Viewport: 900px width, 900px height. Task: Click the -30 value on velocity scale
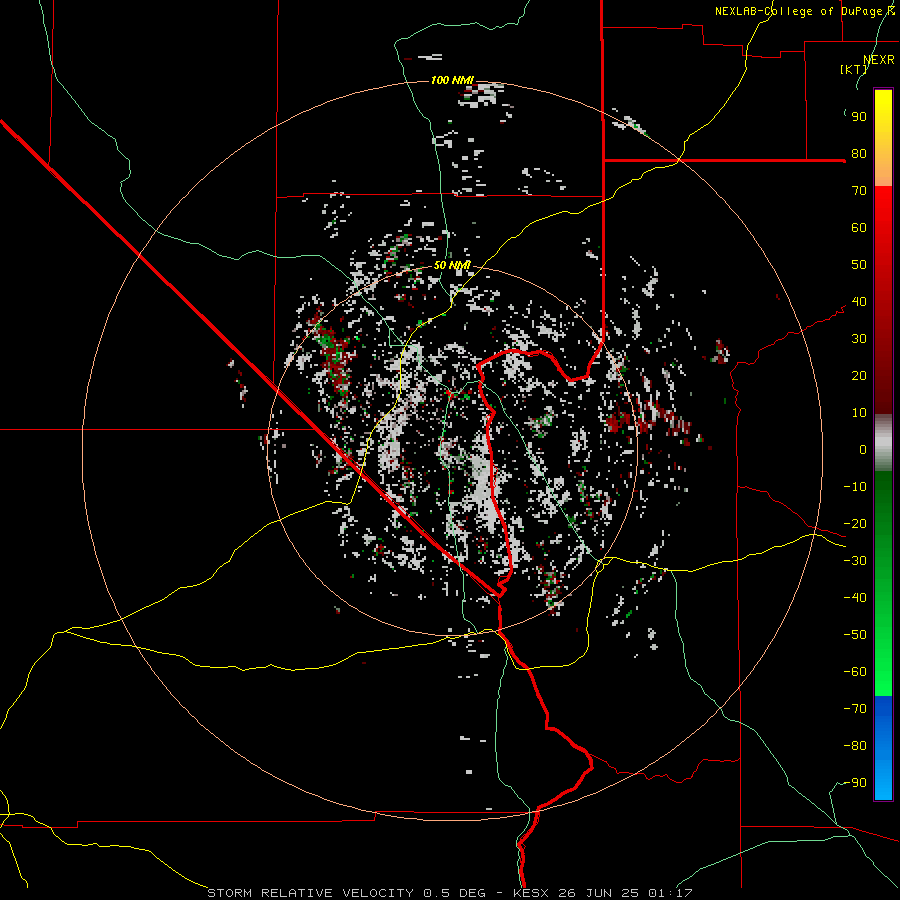point(855,561)
